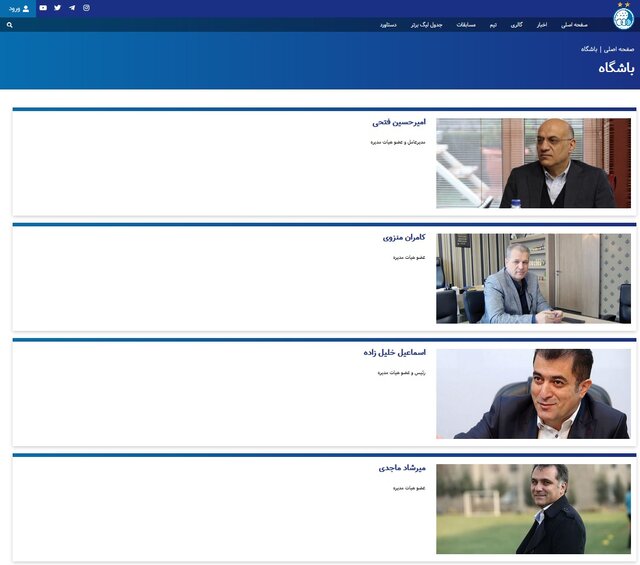The image size is (640, 565).
Task: Open اخبار menu item
Action: (542, 25)
